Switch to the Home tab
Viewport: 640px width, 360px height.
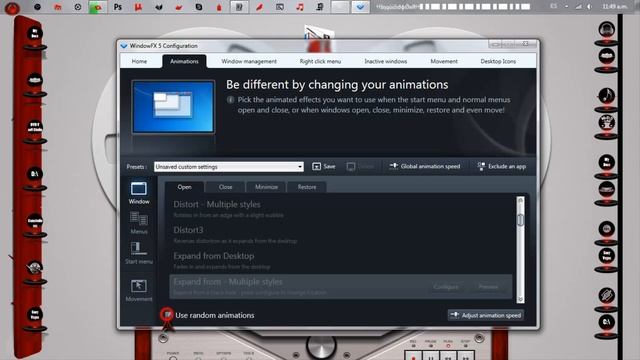pos(139,61)
